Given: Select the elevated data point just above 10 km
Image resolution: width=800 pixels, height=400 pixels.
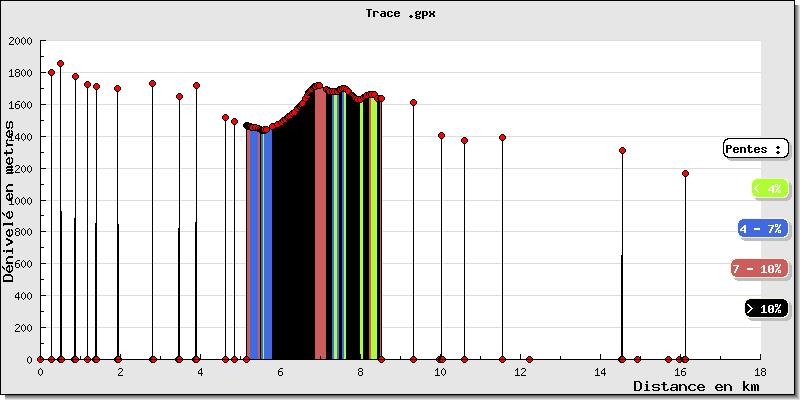Looking at the screenshot, I should coord(441,136).
